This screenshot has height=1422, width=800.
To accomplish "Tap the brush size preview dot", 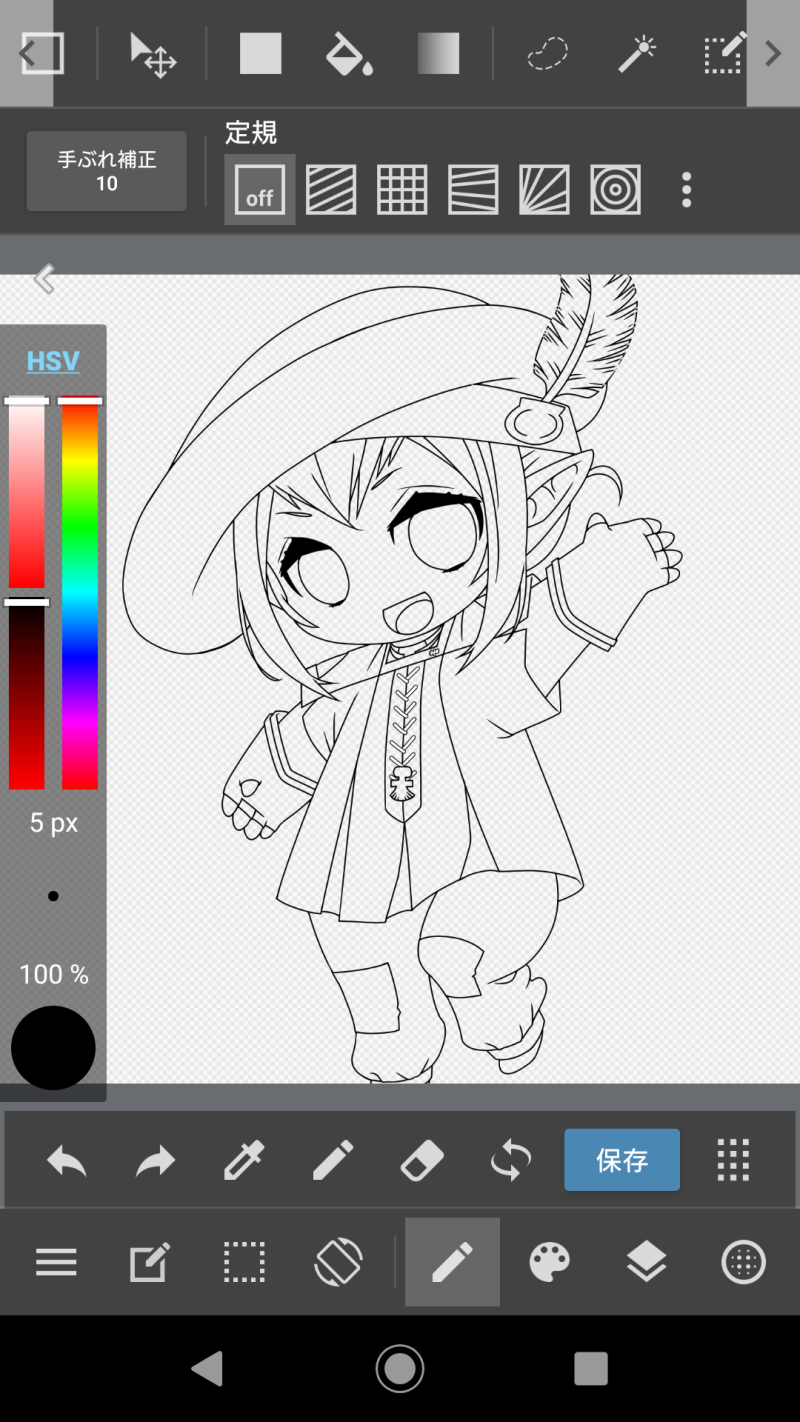I will coord(53,896).
